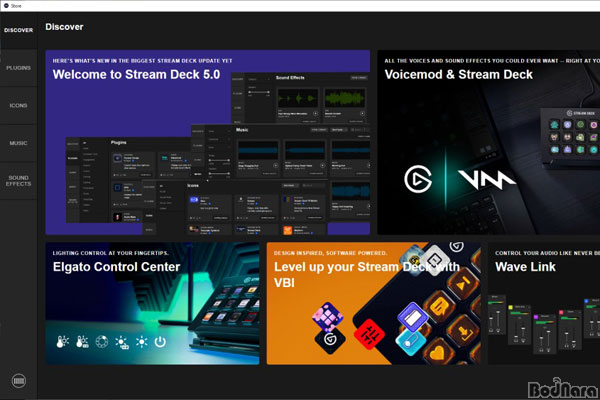
Task: Click the pink grid app icon in VBI card
Action: click(328, 316)
